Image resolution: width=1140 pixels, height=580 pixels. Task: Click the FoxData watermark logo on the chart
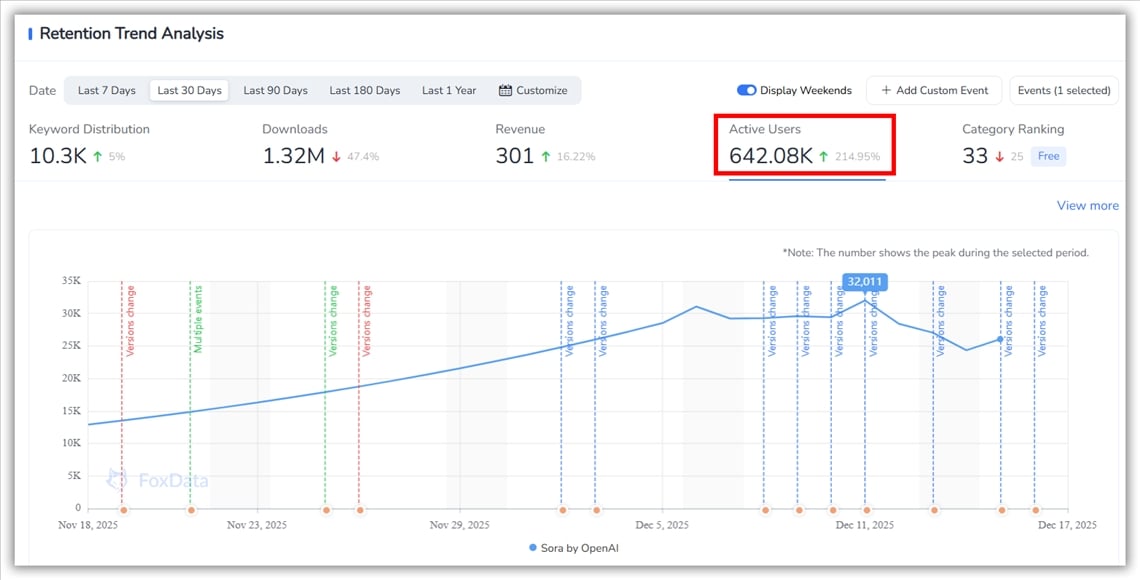pos(156,480)
